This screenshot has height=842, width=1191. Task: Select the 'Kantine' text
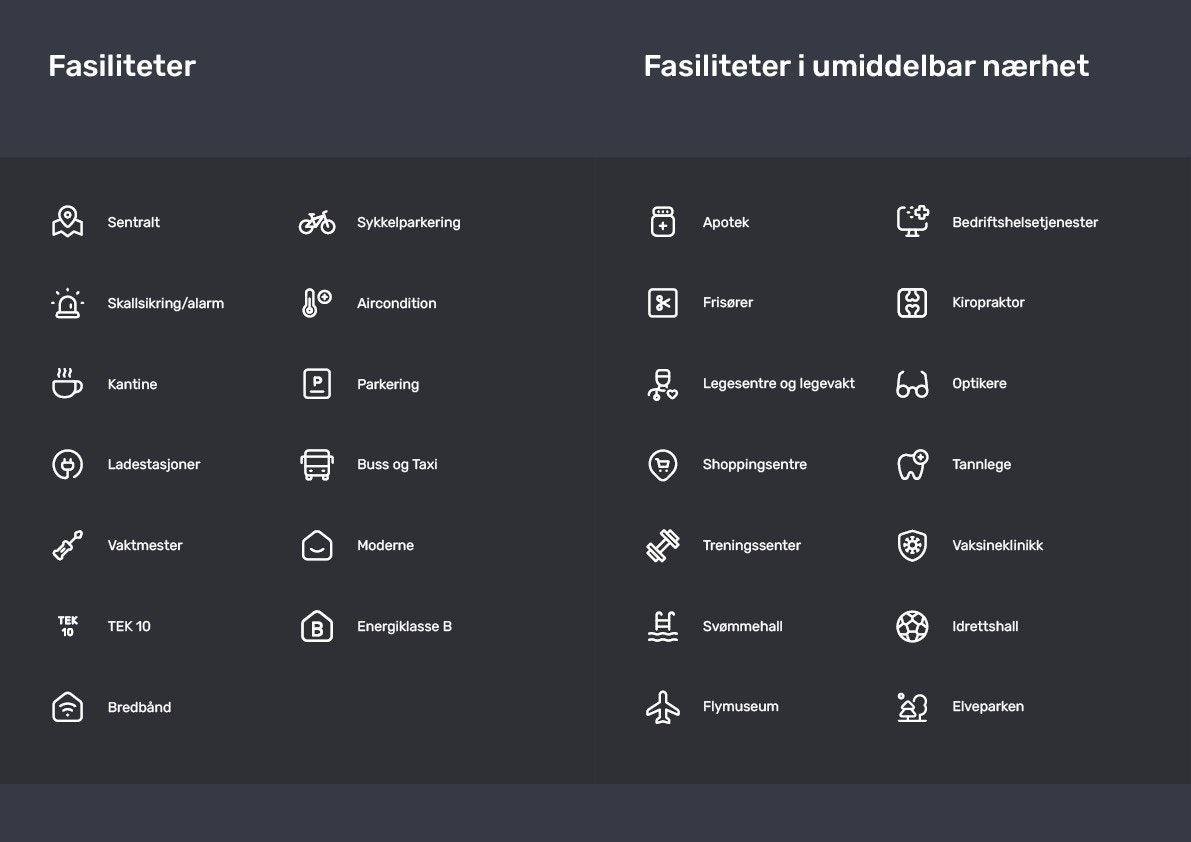[x=132, y=384]
